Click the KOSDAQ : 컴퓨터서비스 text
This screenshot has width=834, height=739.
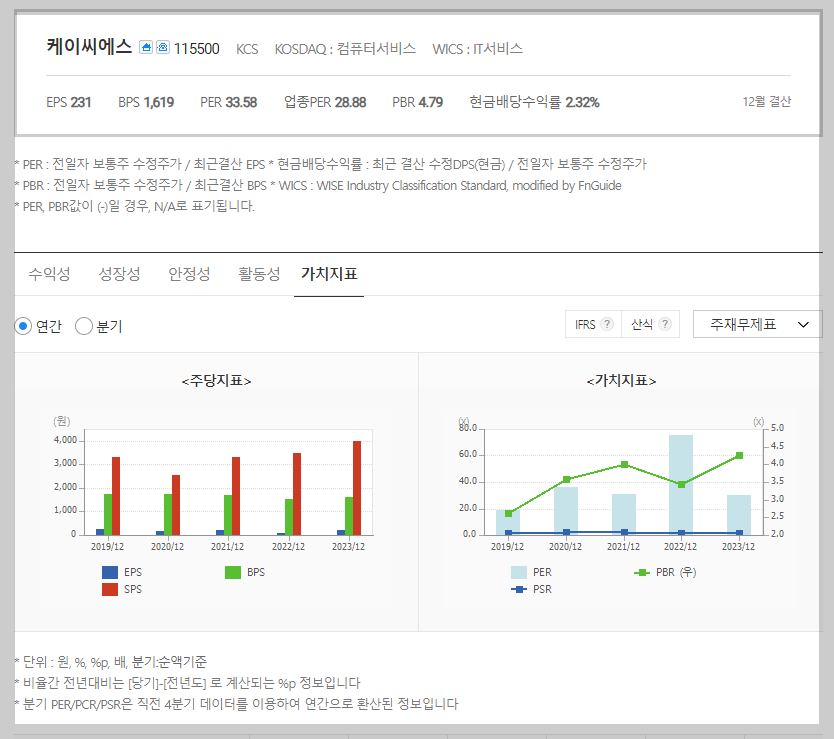pyautogui.click(x=345, y=49)
